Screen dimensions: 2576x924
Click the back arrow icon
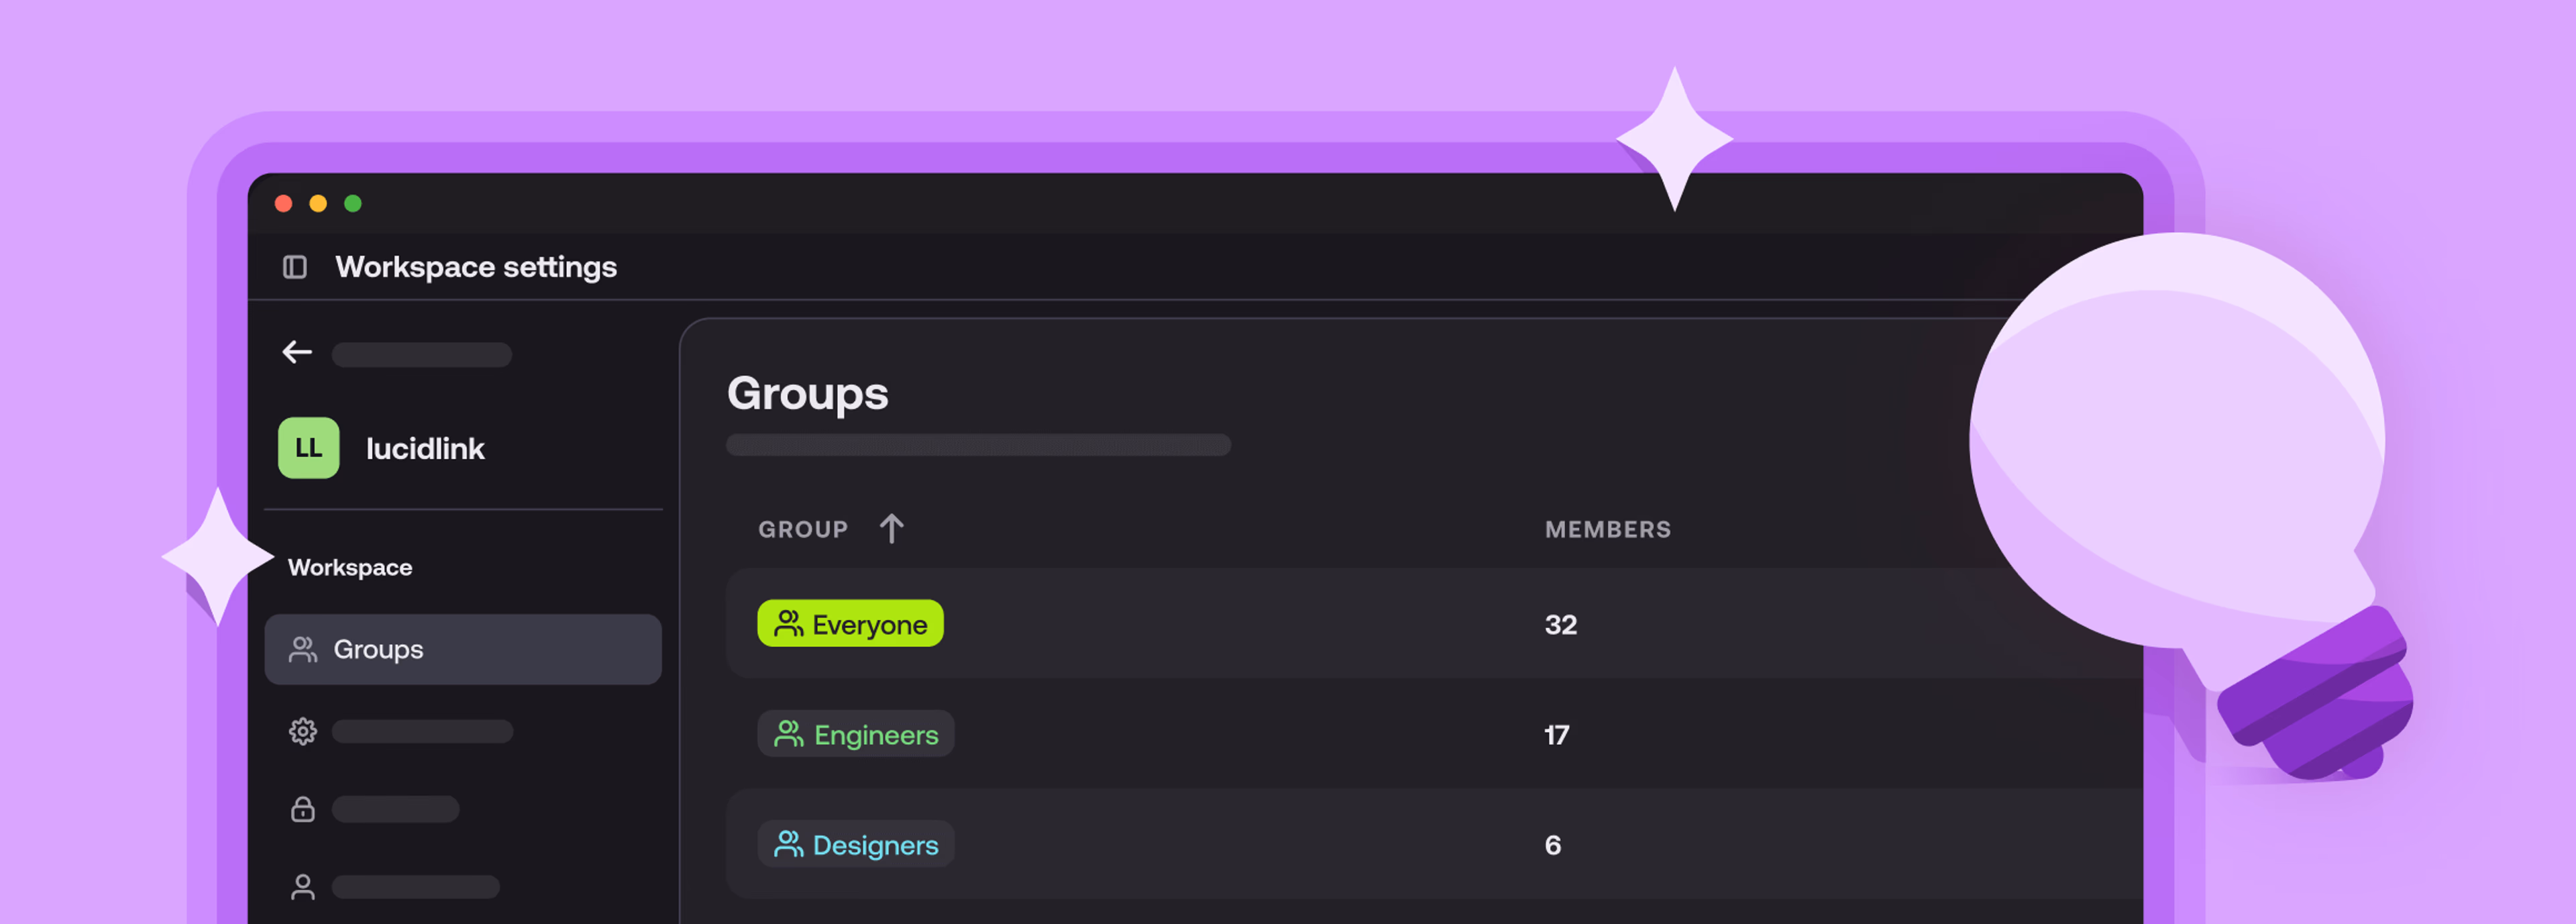pyautogui.click(x=297, y=352)
